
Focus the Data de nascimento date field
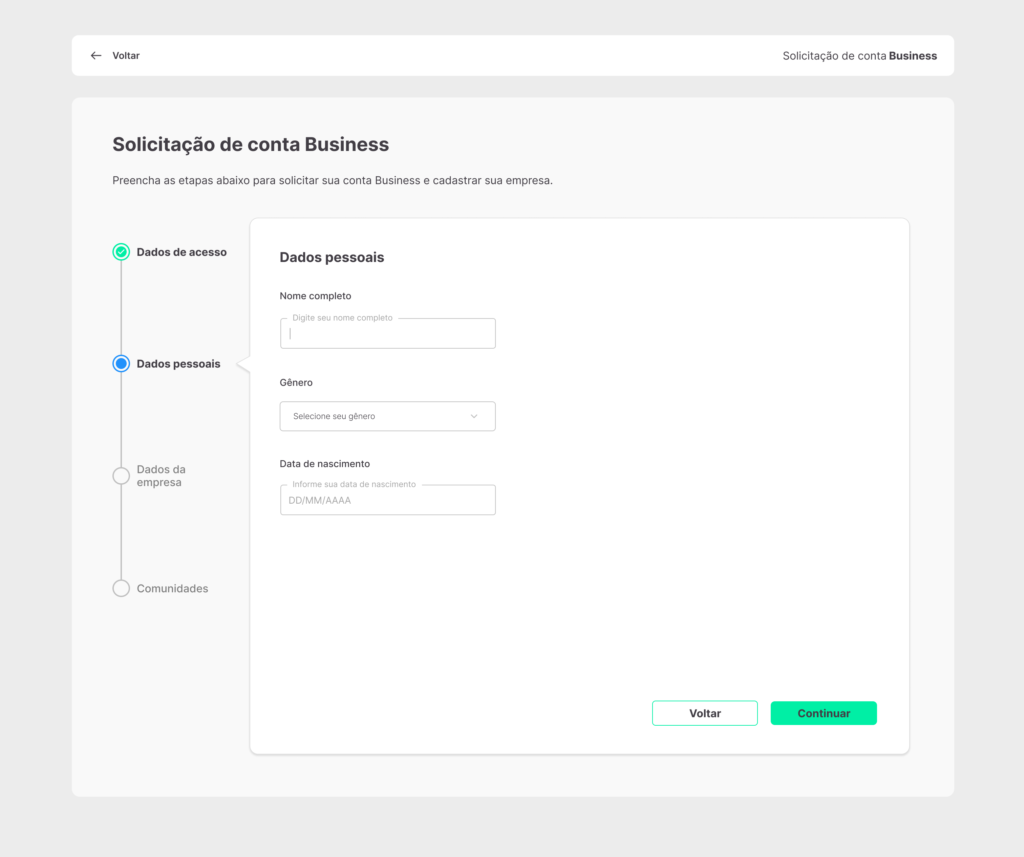click(388, 500)
